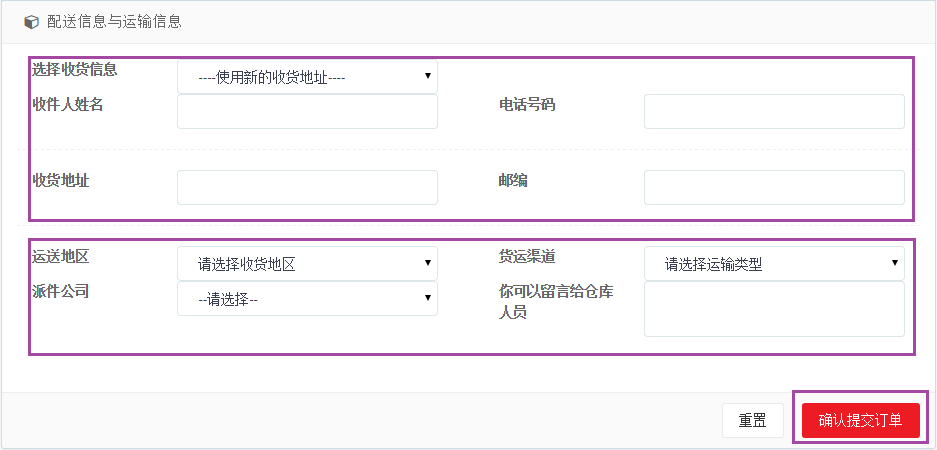Submit with the red 确认提交订单 button

click(x=860, y=421)
